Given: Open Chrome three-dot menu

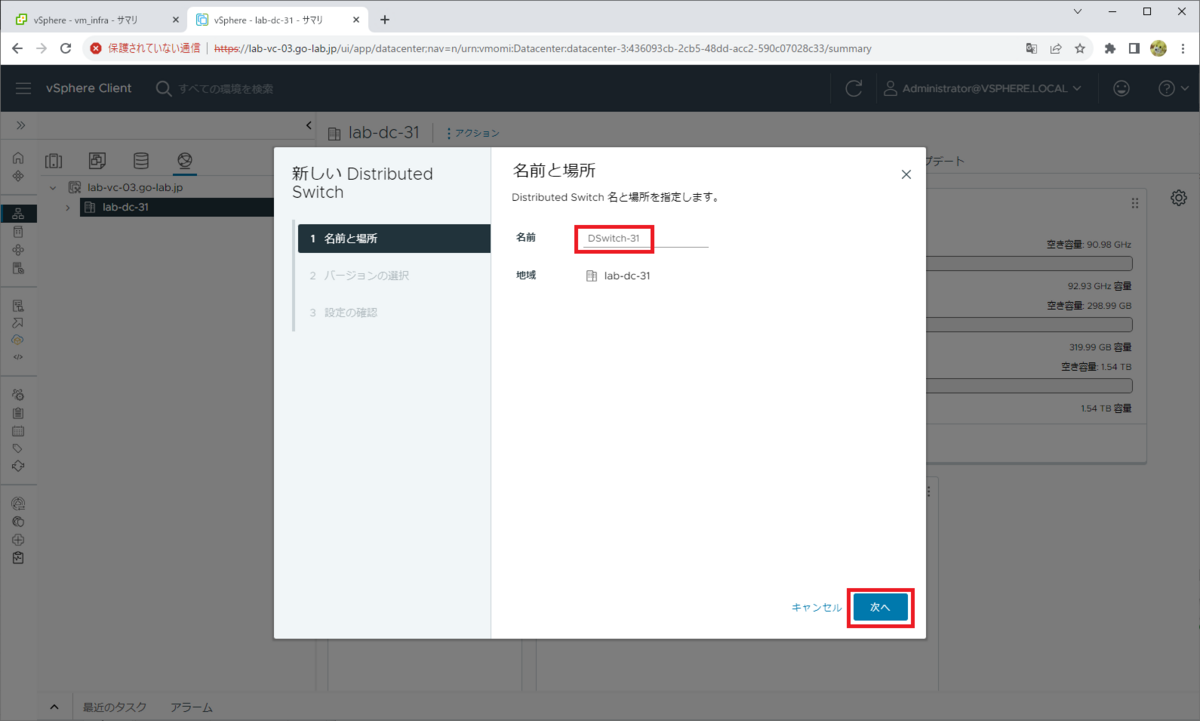Looking at the screenshot, I should [1184, 48].
